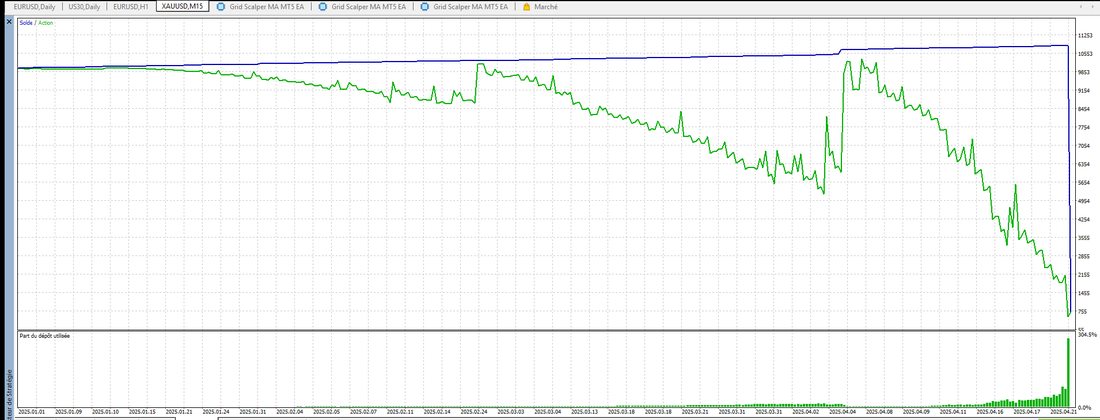Click the 7054 value on balance axis

pyautogui.click(x=1085, y=146)
